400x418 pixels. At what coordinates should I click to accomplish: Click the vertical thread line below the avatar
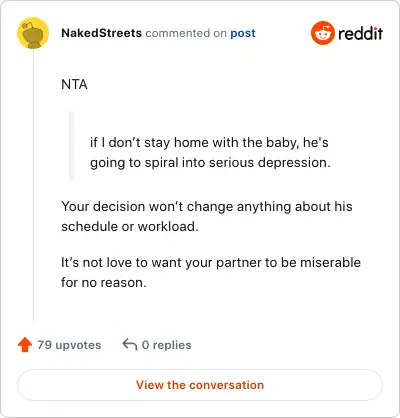[33, 186]
